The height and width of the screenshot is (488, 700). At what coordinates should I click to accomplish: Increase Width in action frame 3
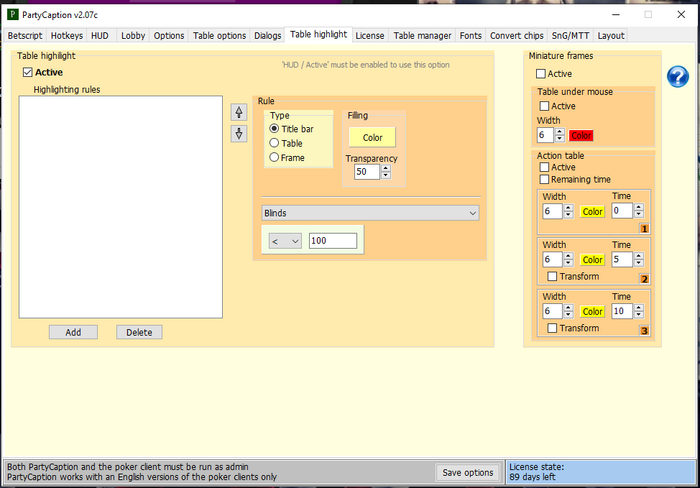568,308
